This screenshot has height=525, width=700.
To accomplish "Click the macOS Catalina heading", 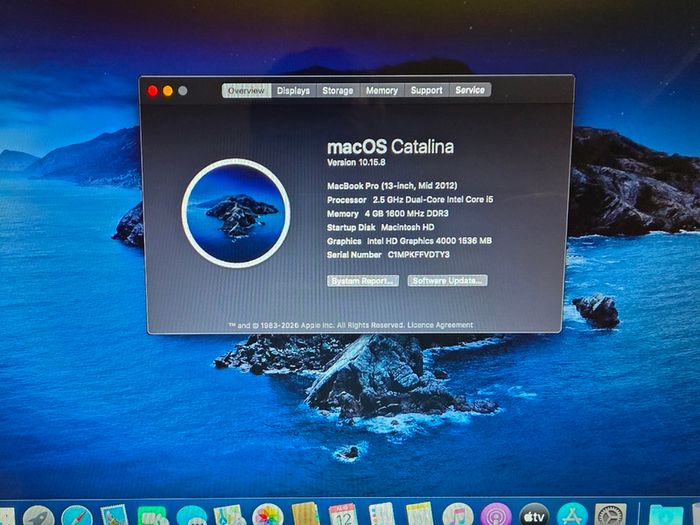I will point(391,147).
